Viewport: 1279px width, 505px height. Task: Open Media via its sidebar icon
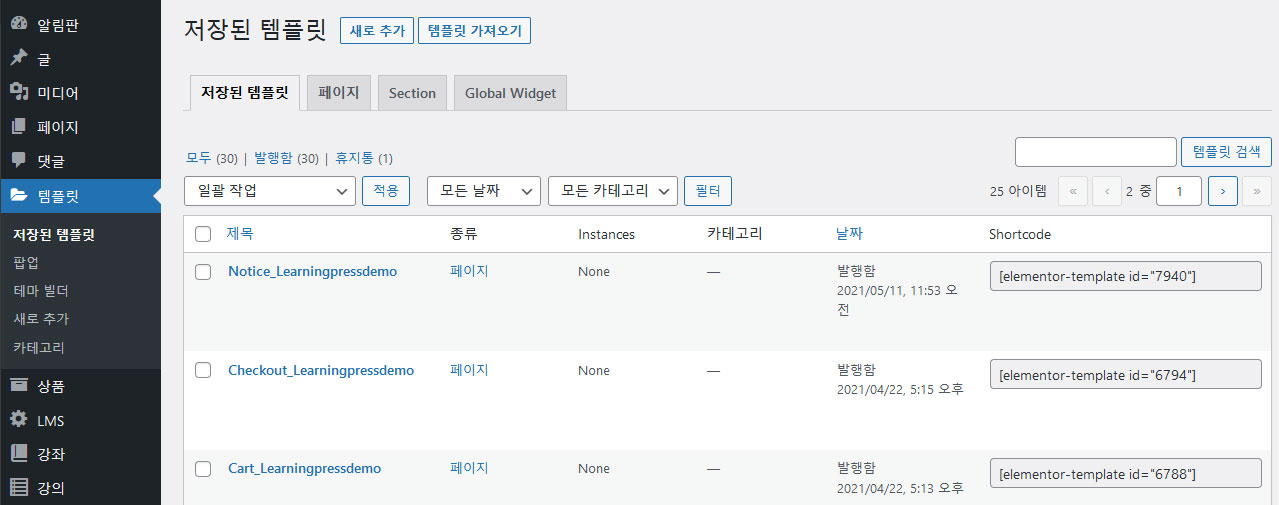coord(19,92)
